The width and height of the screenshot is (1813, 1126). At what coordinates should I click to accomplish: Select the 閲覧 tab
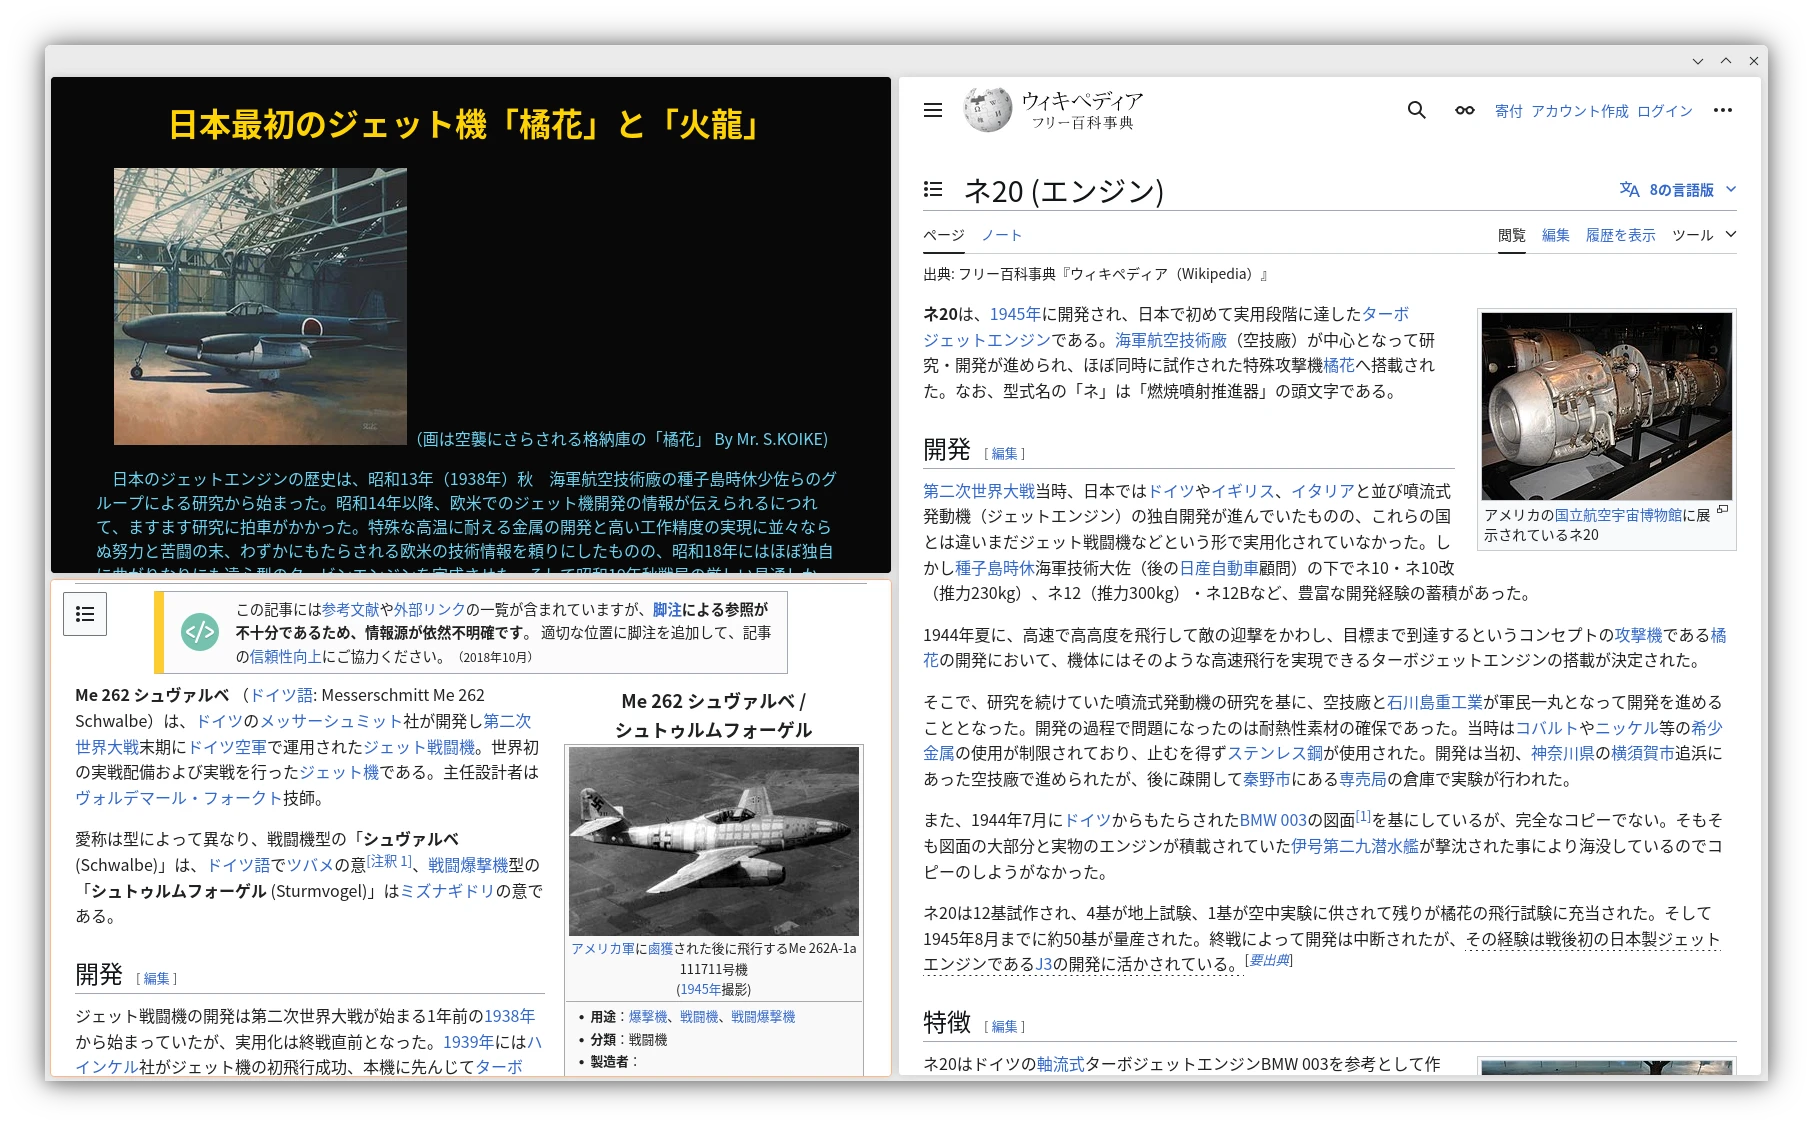coord(1511,235)
